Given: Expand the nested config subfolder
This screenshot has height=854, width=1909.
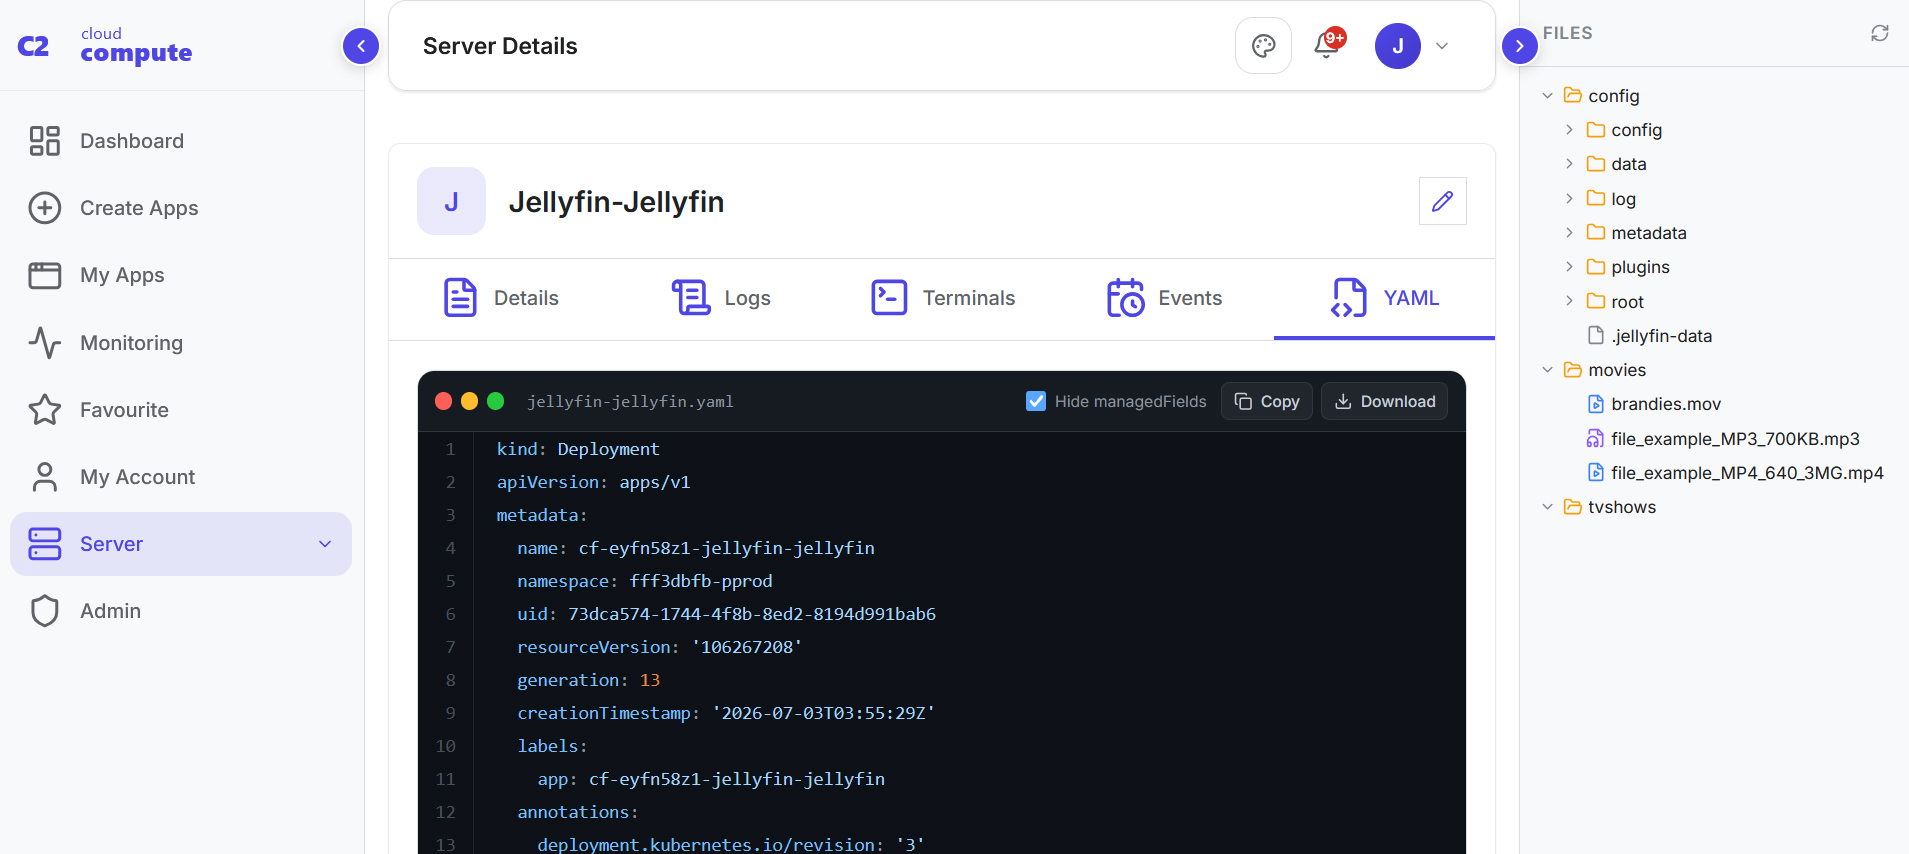Looking at the screenshot, I should [1570, 130].
